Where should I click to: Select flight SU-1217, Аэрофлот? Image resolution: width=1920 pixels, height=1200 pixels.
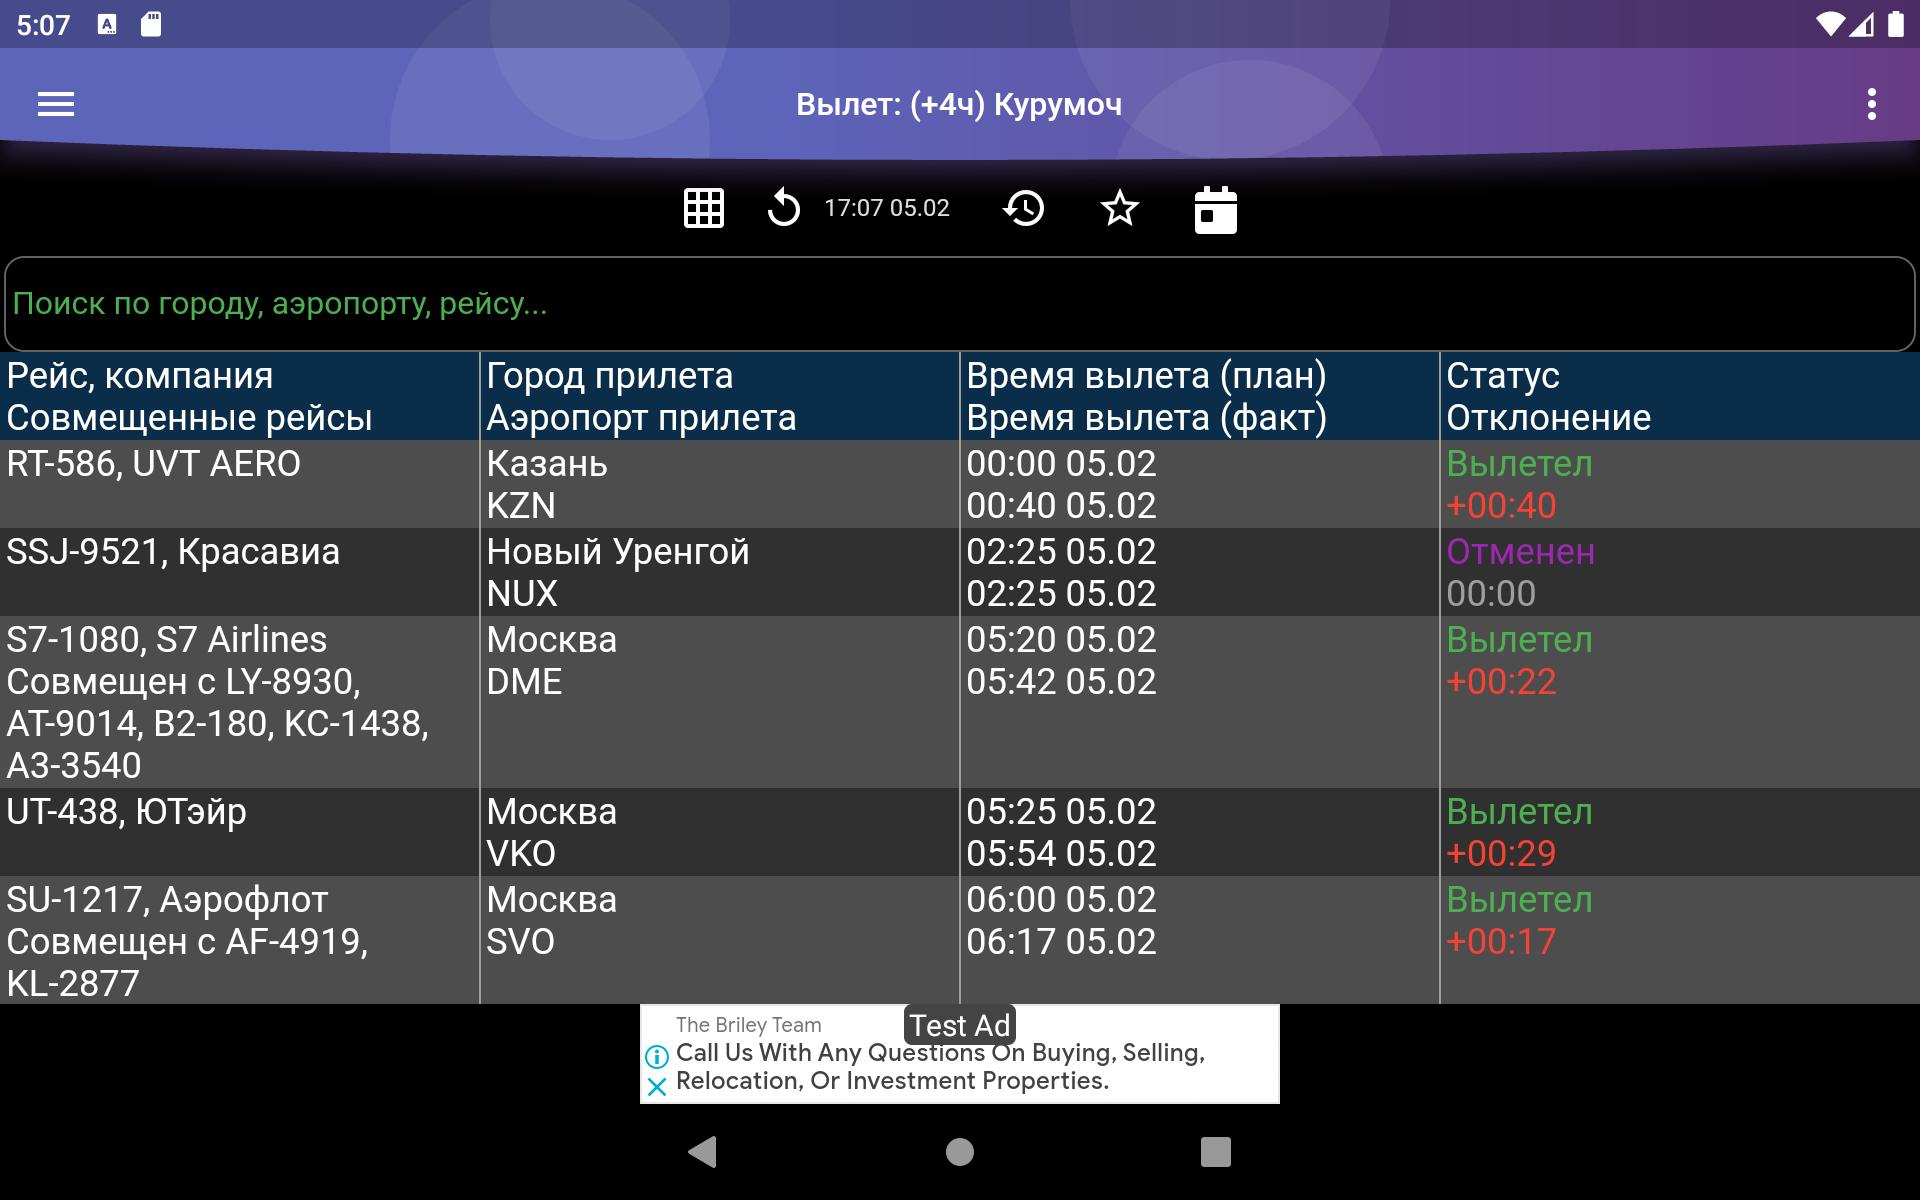(x=167, y=900)
